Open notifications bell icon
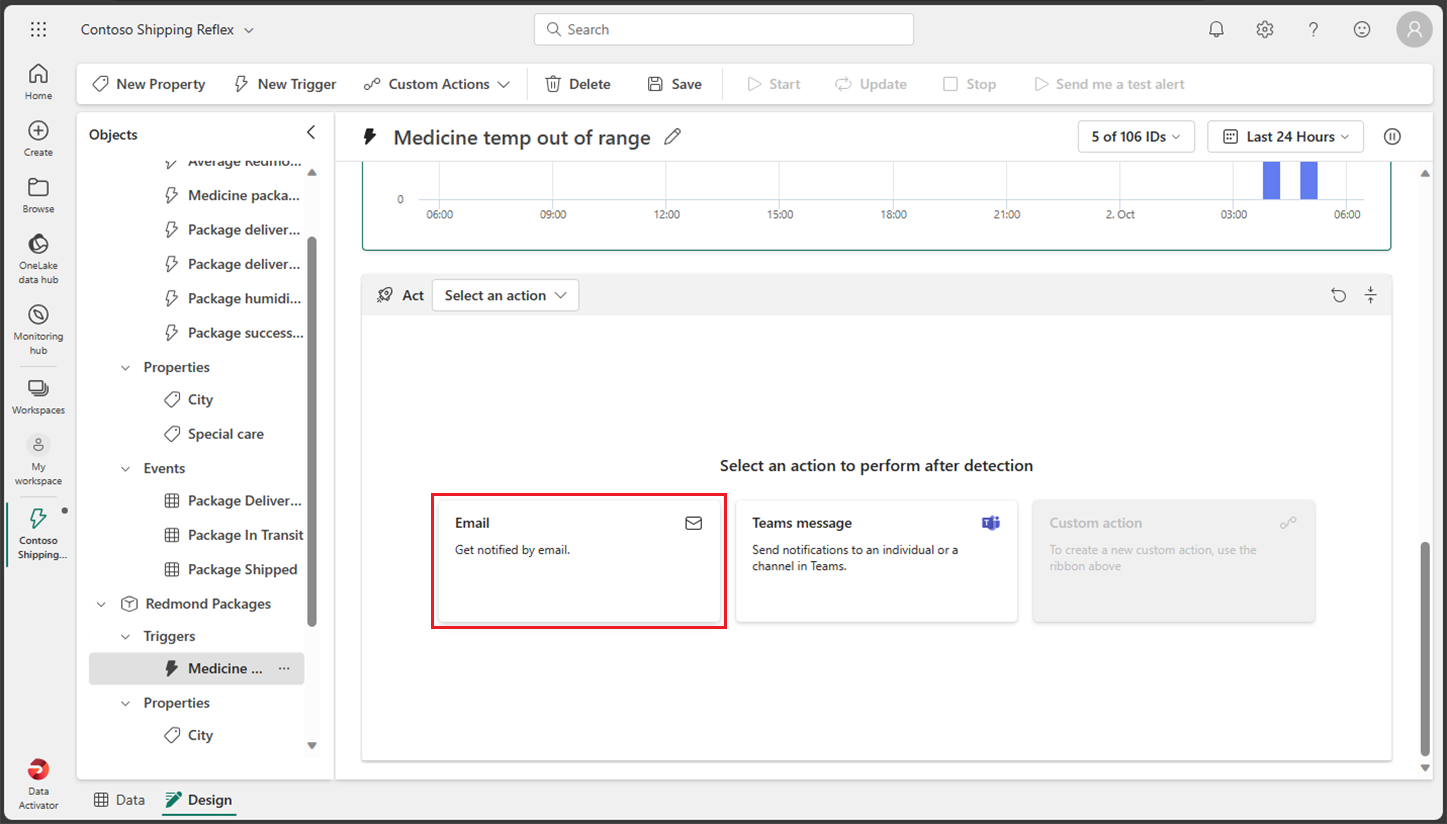 click(1216, 29)
